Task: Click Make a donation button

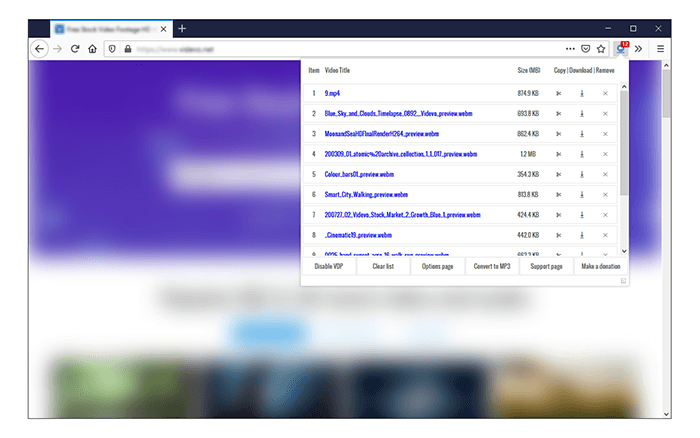Action: (601, 267)
